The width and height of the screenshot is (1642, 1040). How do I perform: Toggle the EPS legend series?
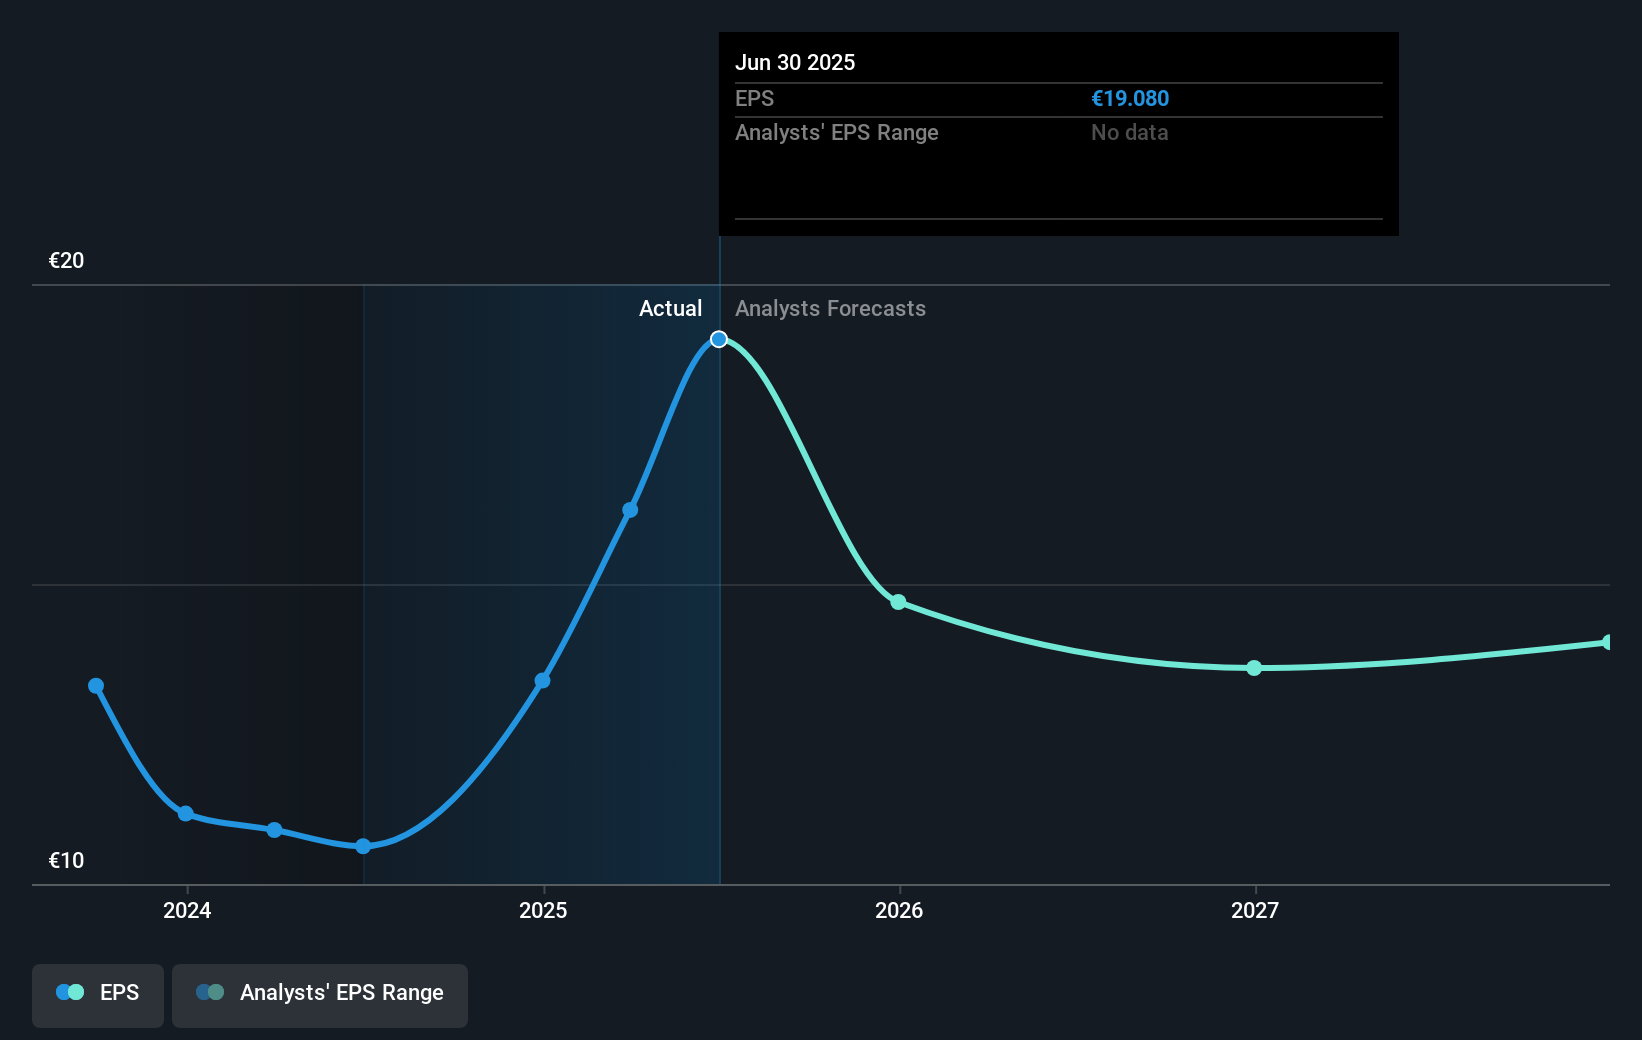[x=98, y=995]
